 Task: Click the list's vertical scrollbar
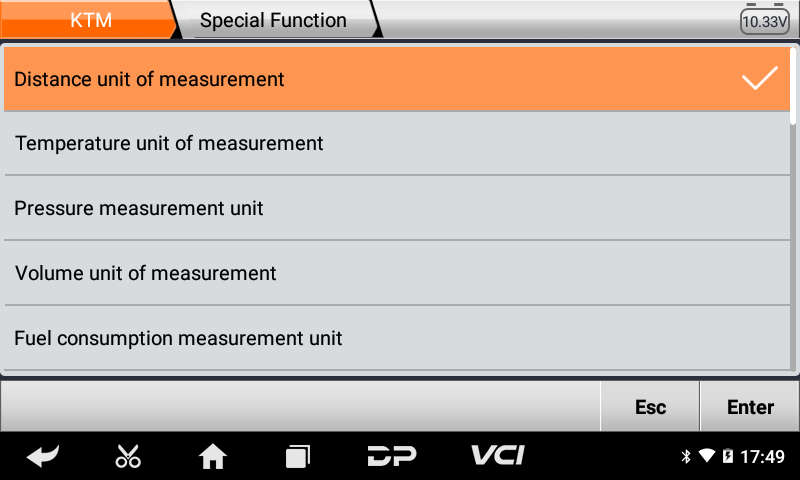[x=793, y=86]
